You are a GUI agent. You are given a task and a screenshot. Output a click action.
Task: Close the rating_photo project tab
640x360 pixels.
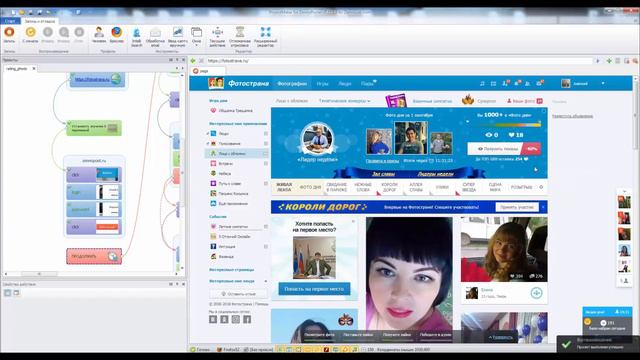point(34,69)
